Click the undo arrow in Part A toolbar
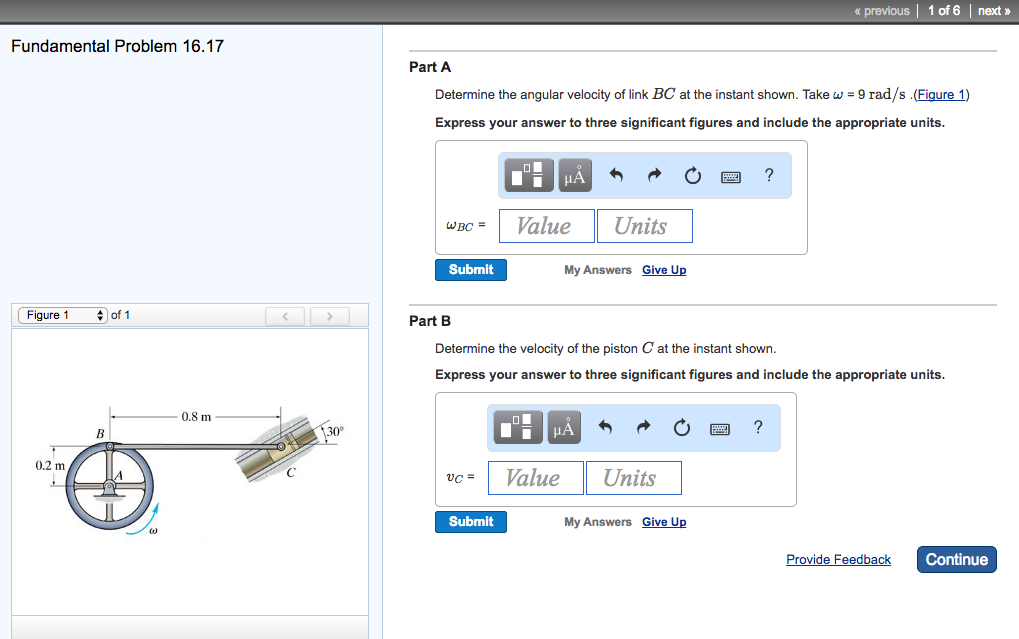1019x639 pixels. point(616,175)
